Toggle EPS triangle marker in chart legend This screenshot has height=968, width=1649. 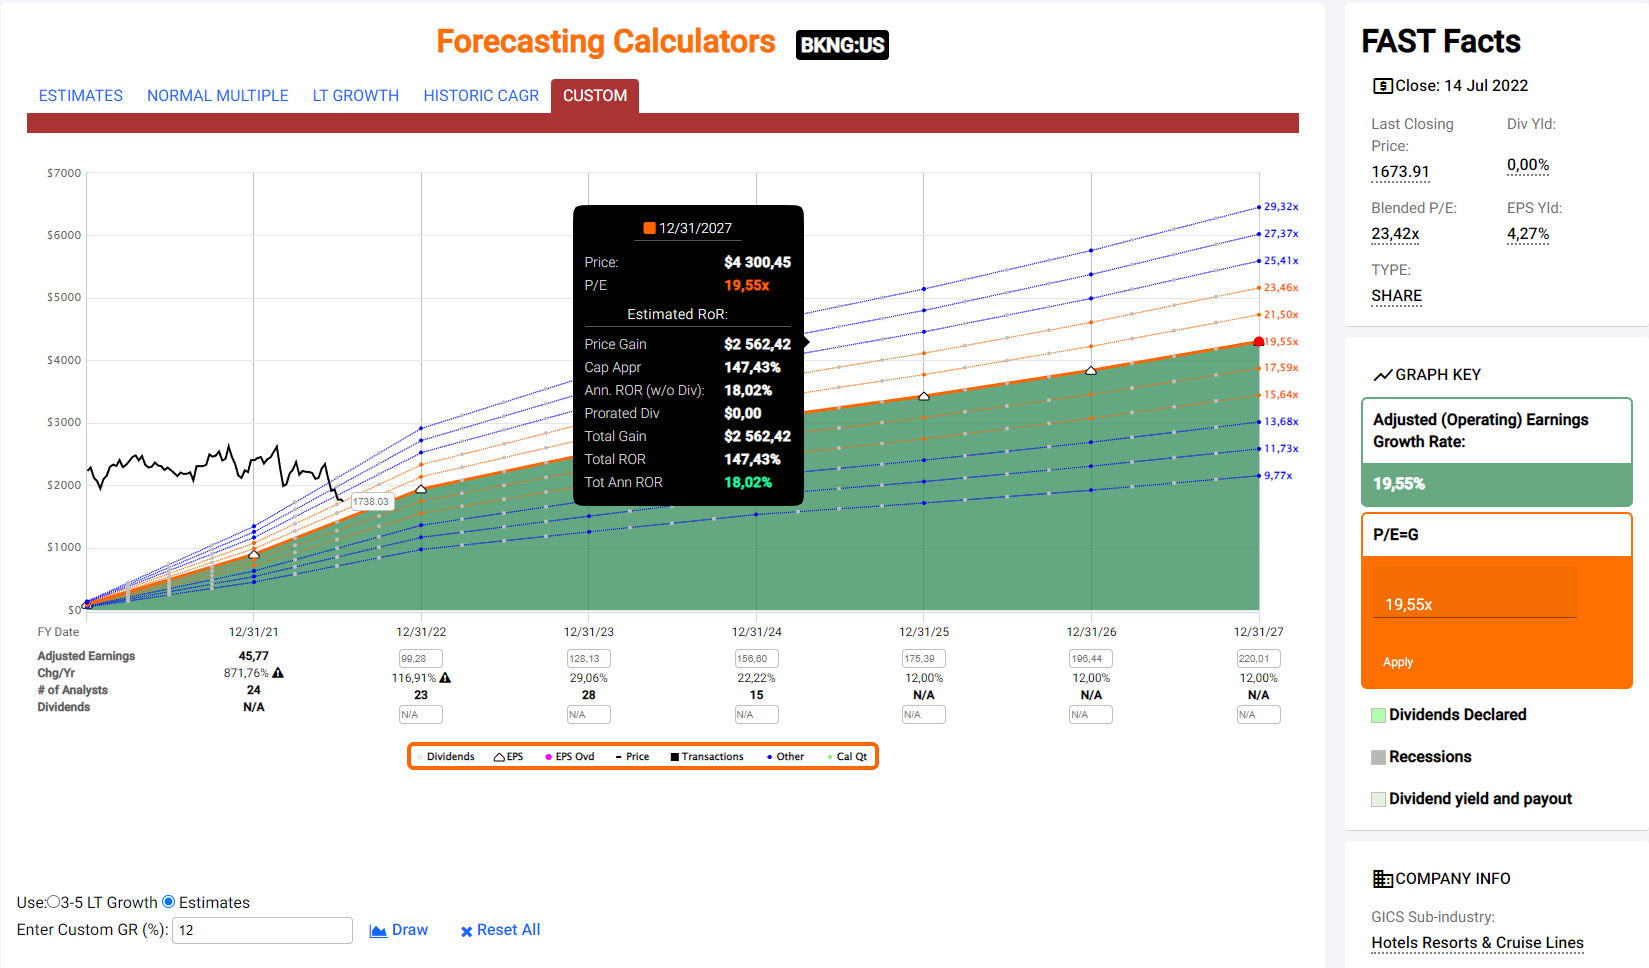[x=499, y=757]
